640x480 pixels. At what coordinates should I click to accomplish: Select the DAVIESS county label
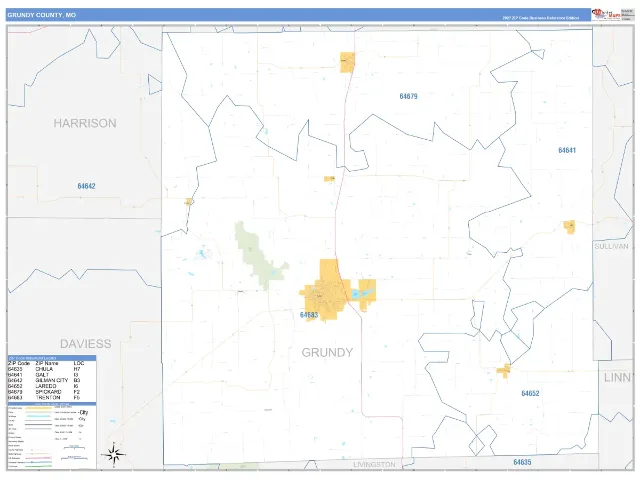[85, 344]
